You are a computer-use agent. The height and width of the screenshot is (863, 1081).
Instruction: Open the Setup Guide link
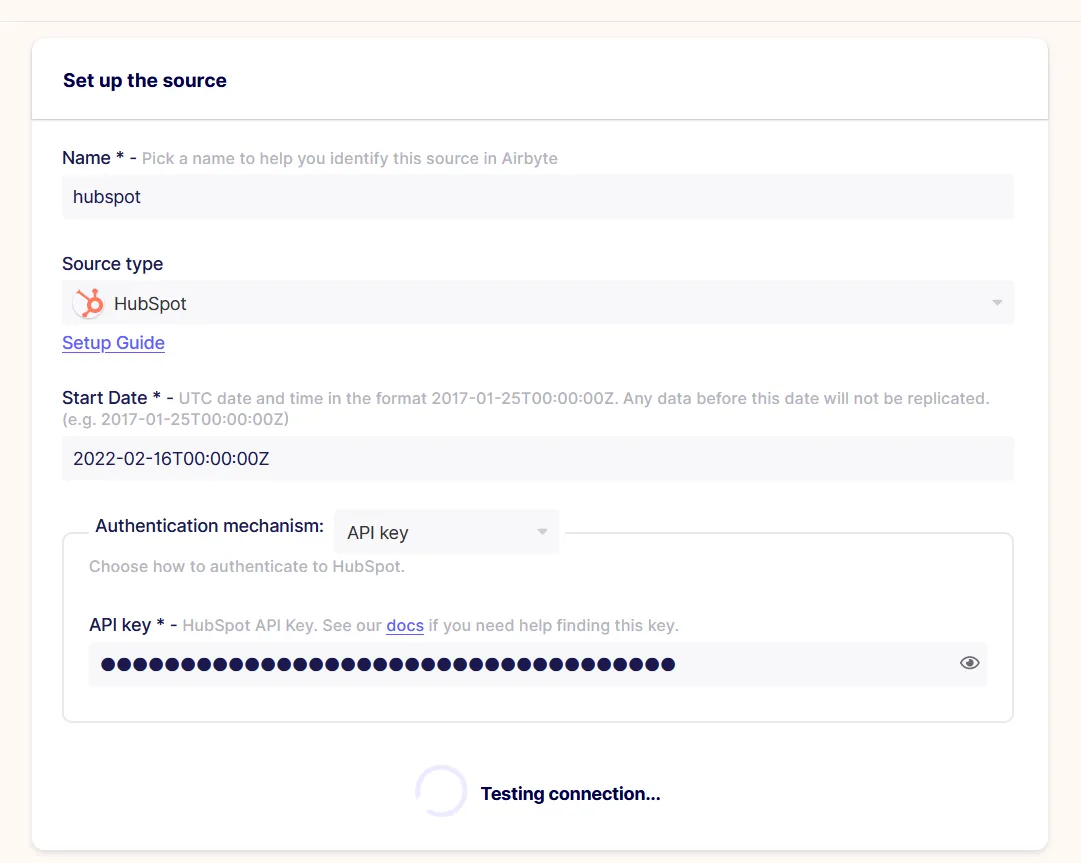[x=113, y=343]
